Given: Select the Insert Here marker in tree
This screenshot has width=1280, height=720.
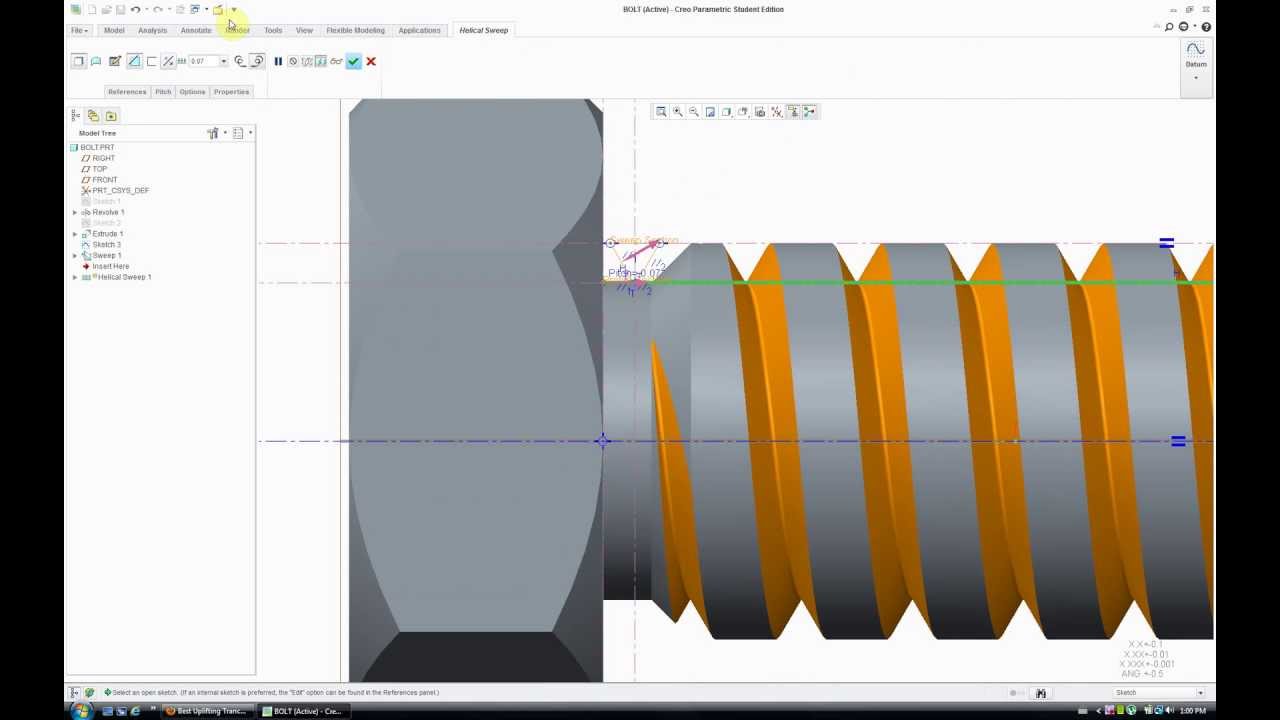Looking at the screenshot, I should click(x=110, y=266).
